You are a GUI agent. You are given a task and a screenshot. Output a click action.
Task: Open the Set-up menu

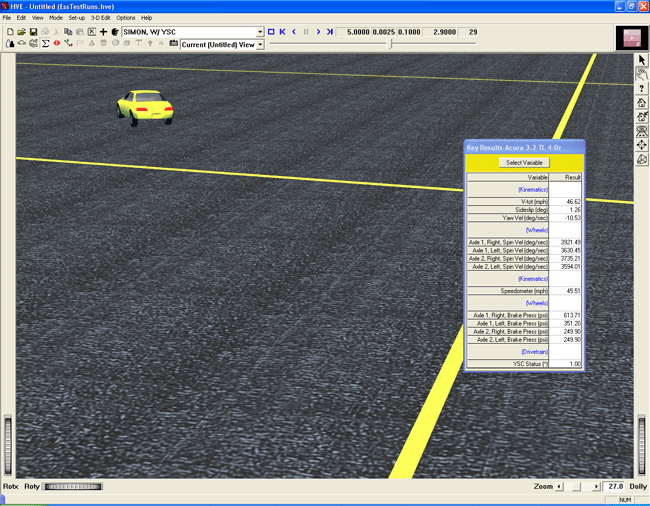click(x=77, y=18)
